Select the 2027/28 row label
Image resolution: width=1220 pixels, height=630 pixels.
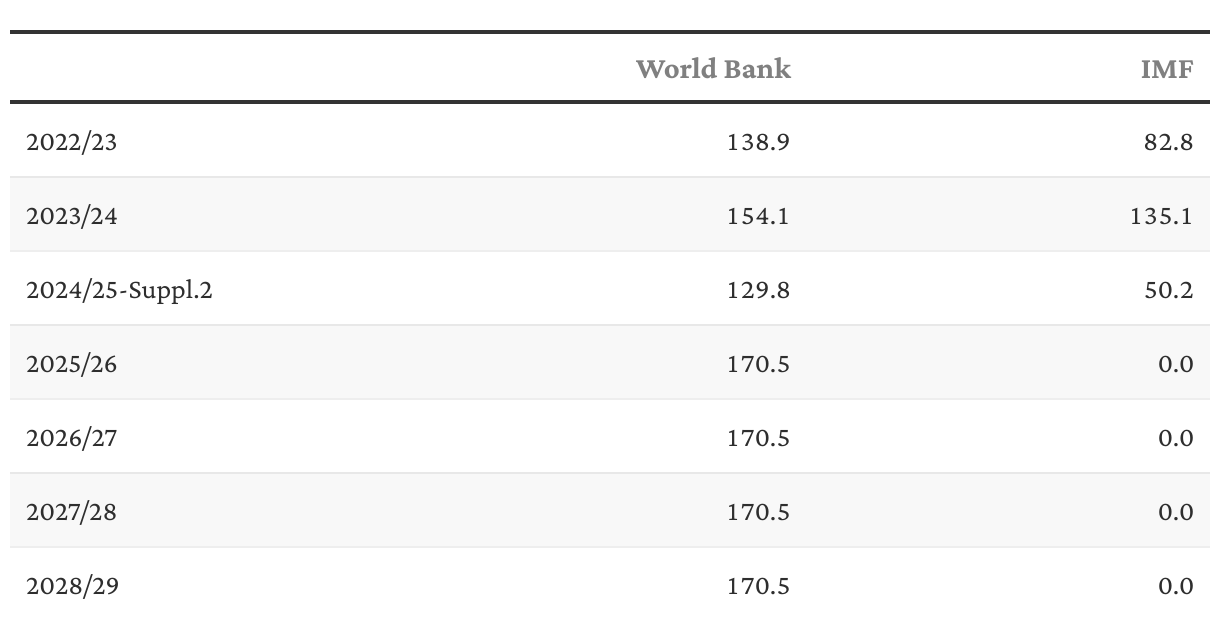(x=71, y=512)
